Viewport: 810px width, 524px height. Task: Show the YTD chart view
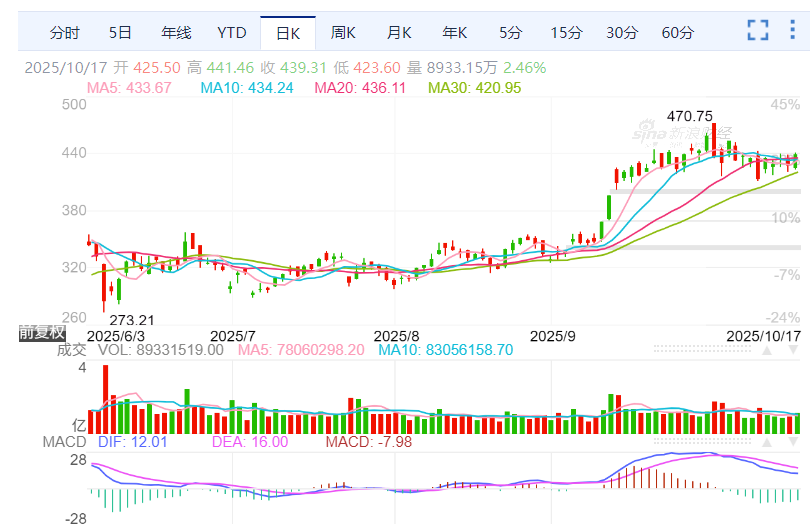pyautogui.click(x=231, y=33)
